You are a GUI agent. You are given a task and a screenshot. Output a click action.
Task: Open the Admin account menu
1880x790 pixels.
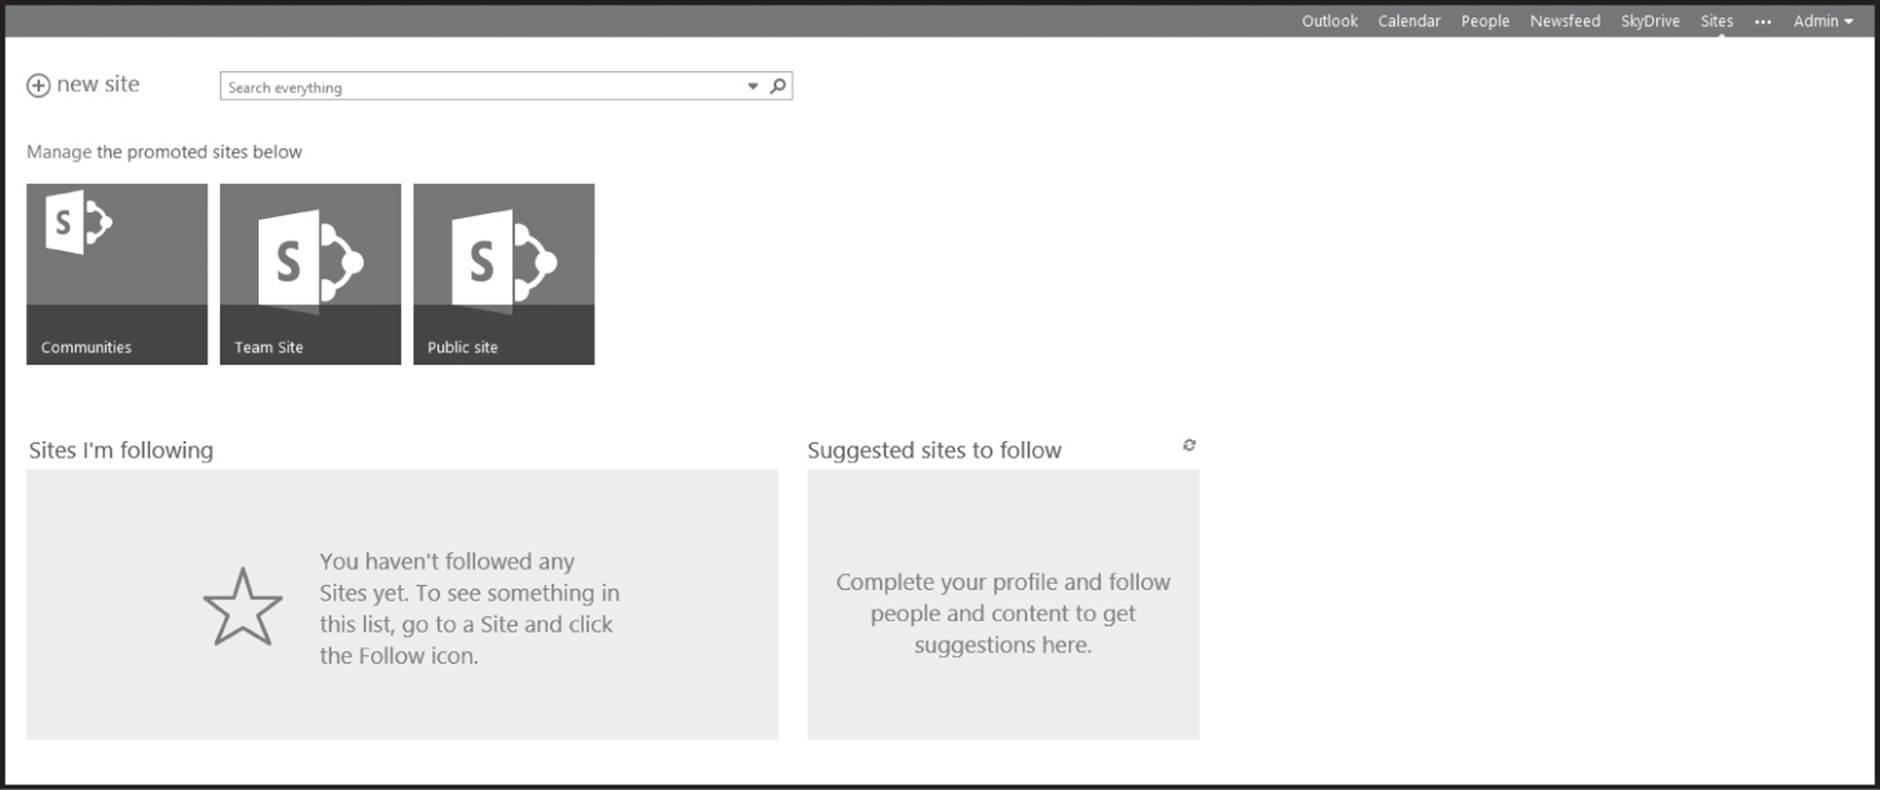(x=1823, y=21)
